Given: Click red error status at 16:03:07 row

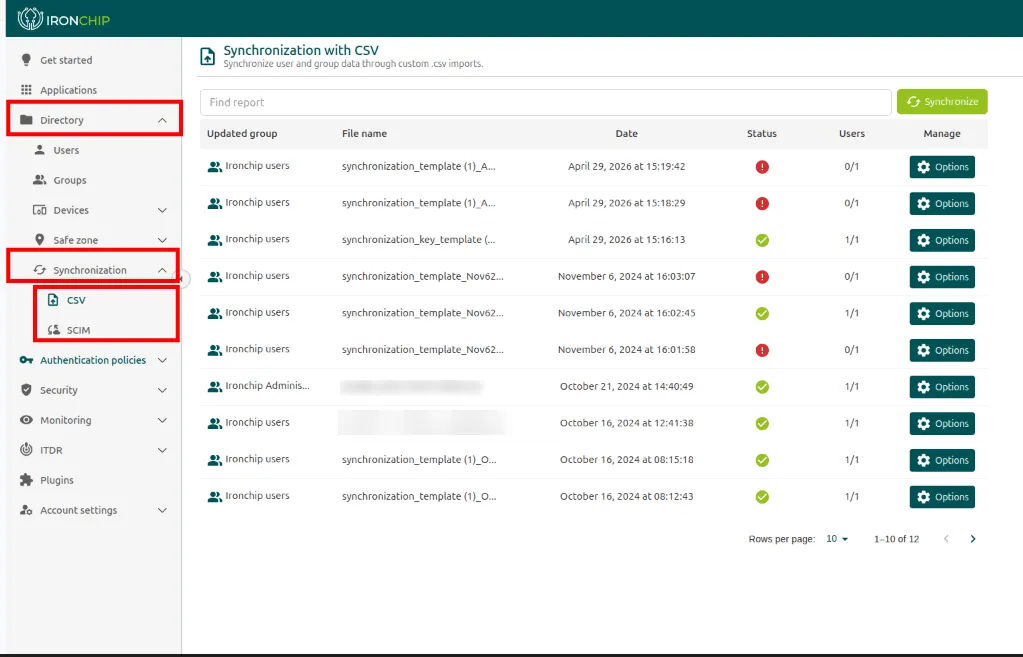Looking at the screenshot, I should pyautogui.click(x=762, y=277).
